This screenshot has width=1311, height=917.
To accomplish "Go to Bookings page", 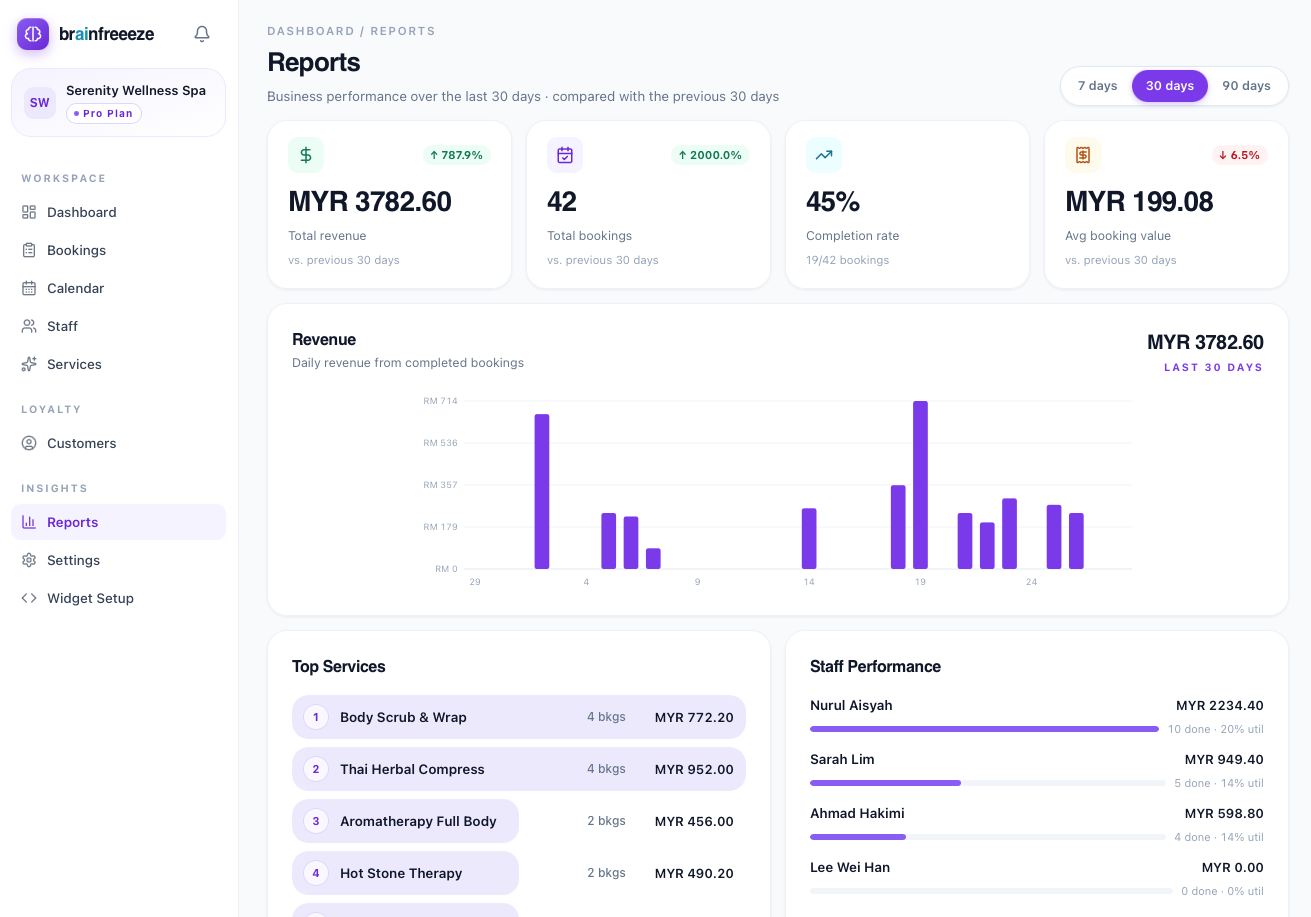I will [x=118, y=250].
